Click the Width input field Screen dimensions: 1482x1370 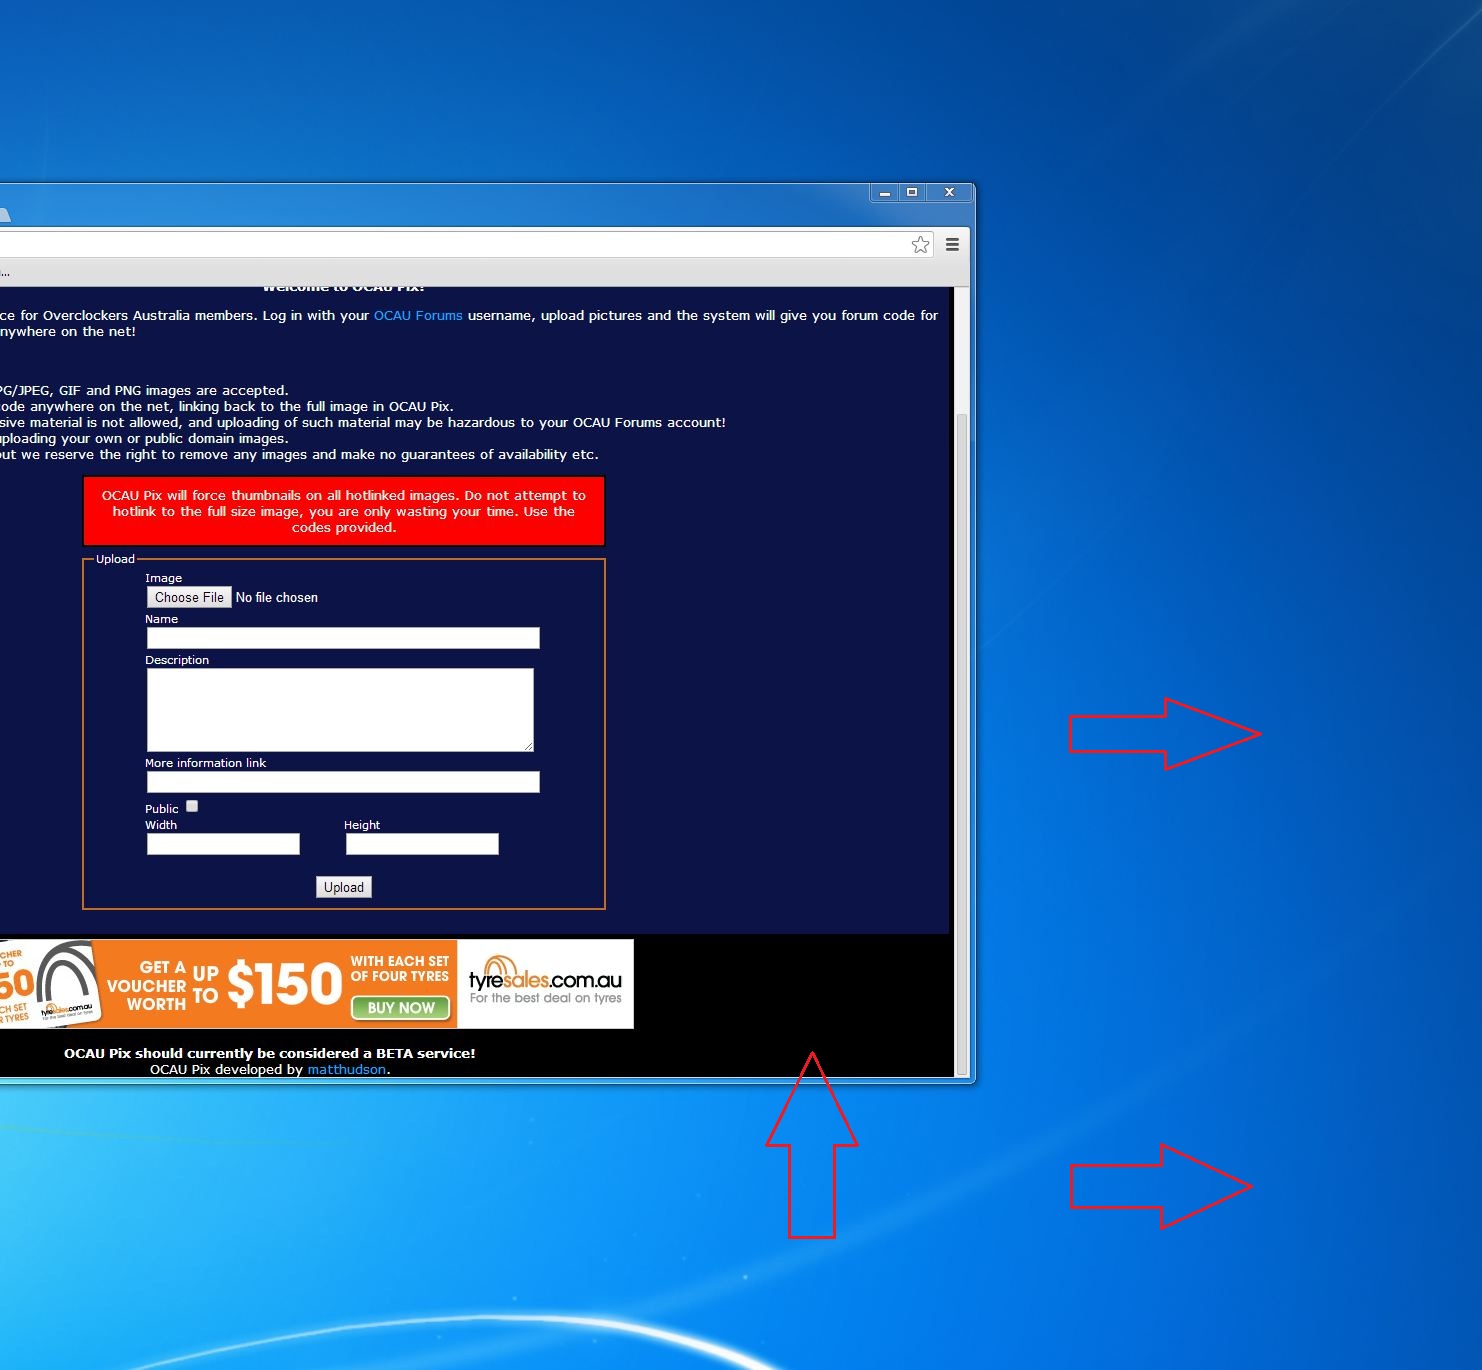223,844
